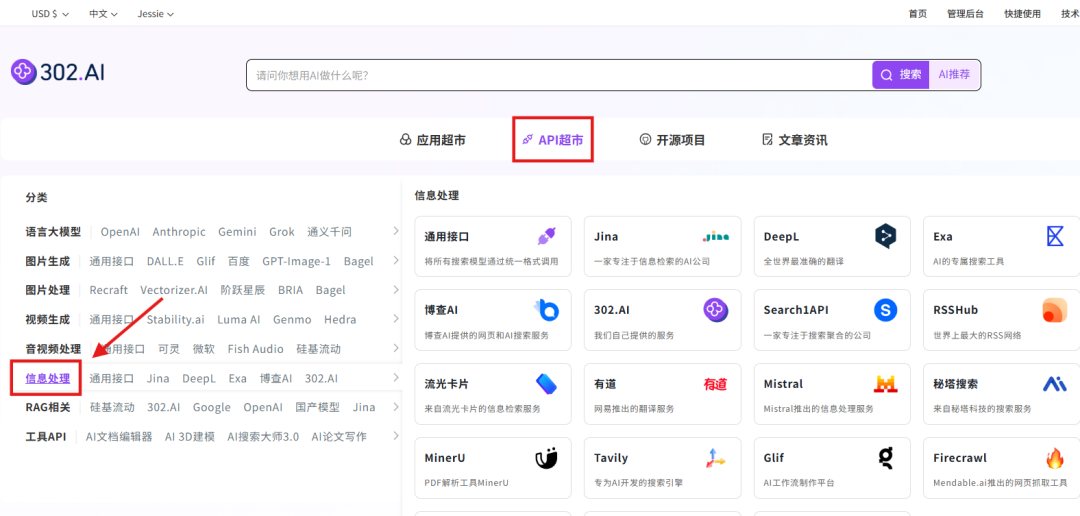Open Luma AI under 视频生成
1080x516 pixels.
(x=238, y=320)
